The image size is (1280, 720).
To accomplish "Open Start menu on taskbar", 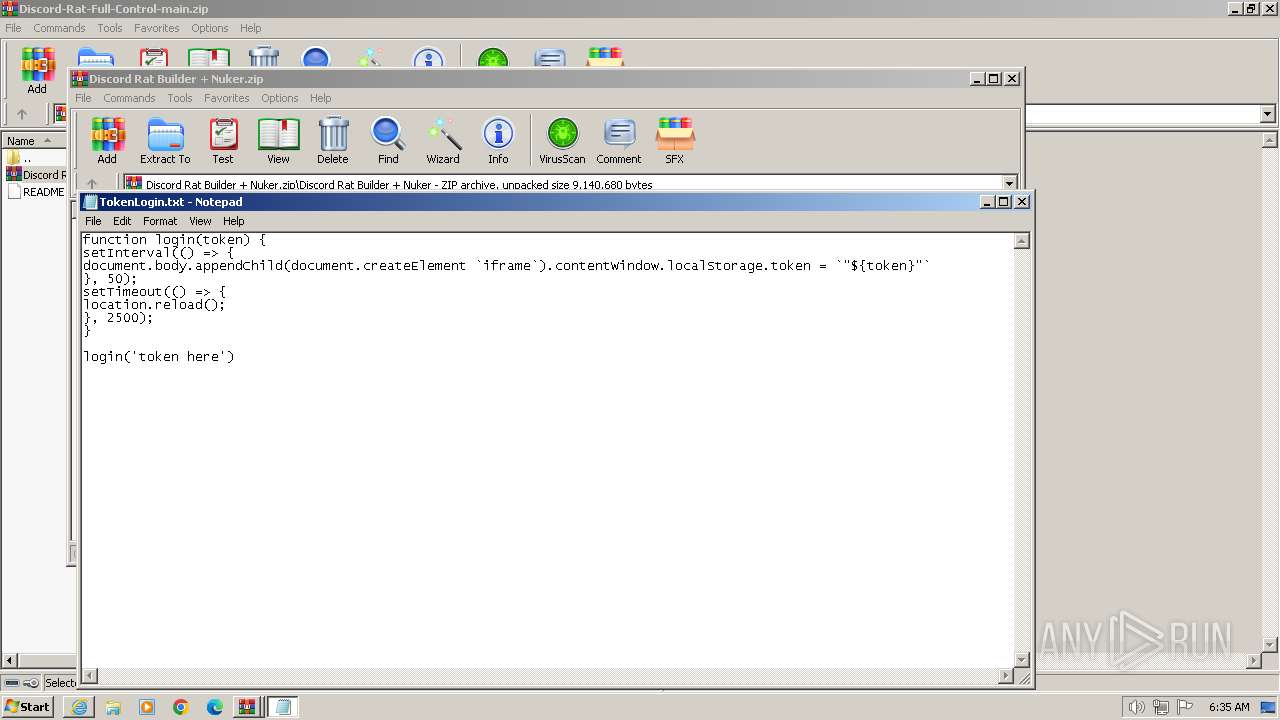I will point(28,706).
